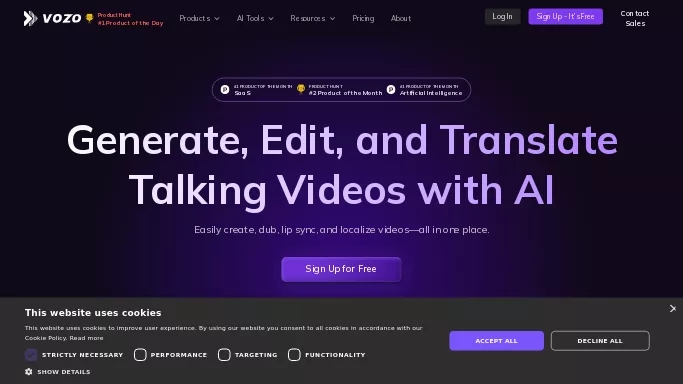The width and height of the screenshot is (683, 384).
Task: Expand the Resources dropdown menu
Action: point(312,18)
